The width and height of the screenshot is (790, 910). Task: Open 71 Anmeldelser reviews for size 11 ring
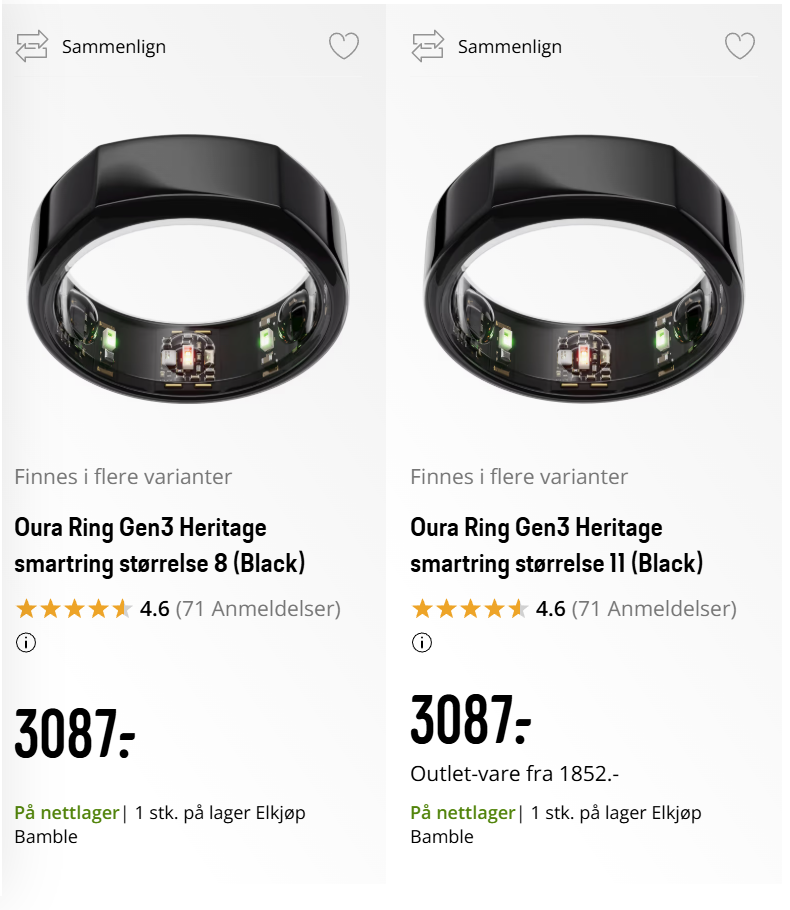tap(654, 609)
